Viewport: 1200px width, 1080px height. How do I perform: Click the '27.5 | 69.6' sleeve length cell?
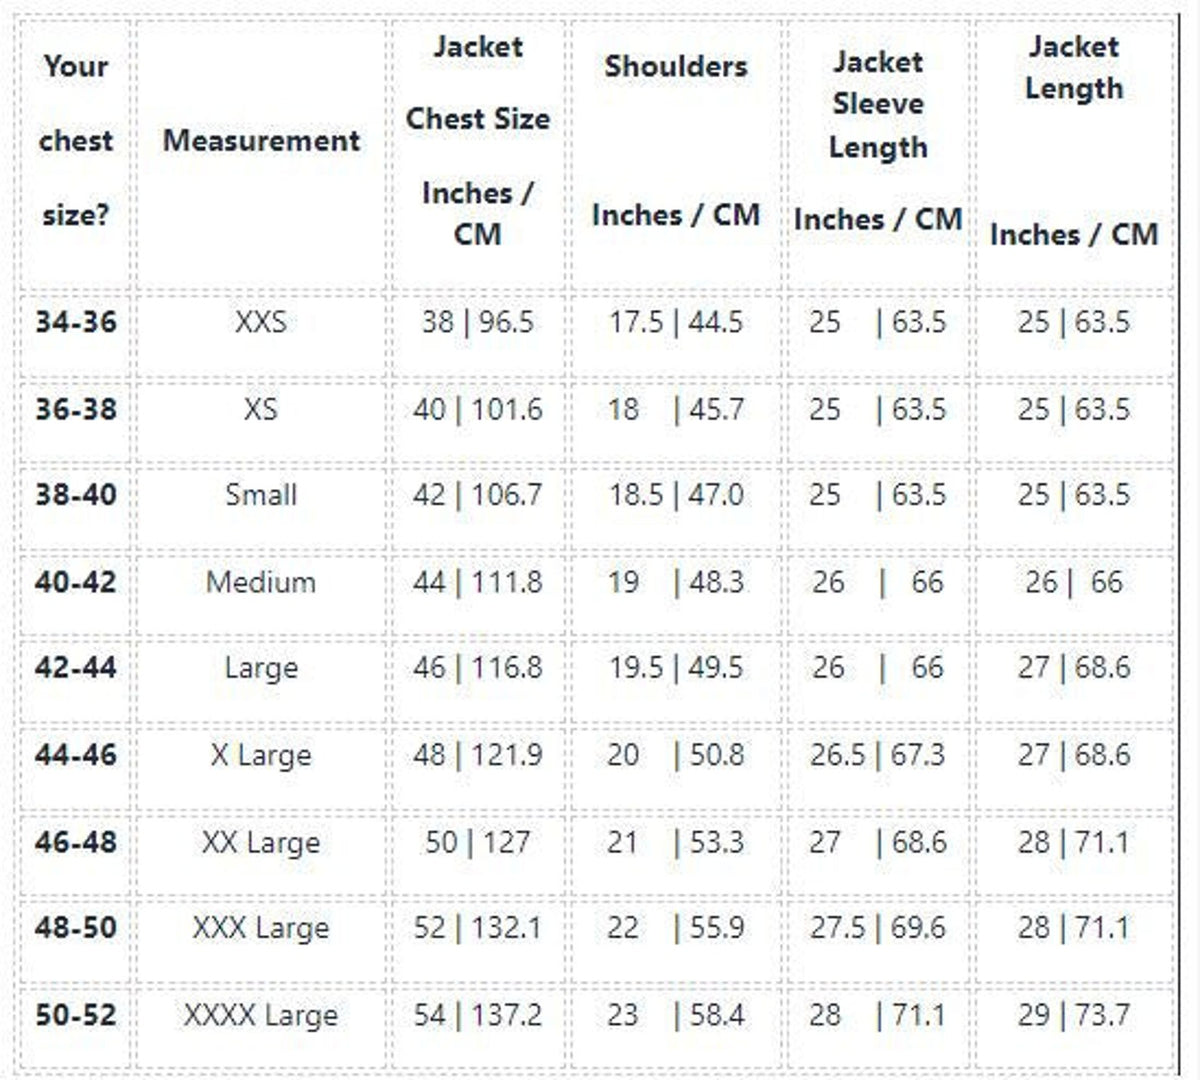click(878, 928)
